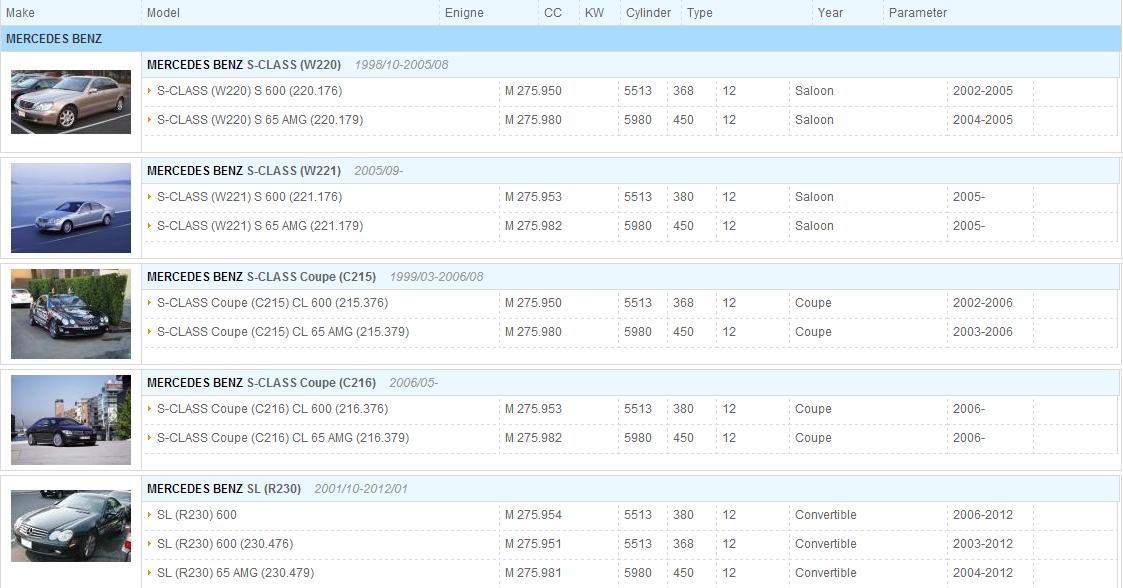
Task: Click the year range 2002-2005
Action: tap(983, 91)
